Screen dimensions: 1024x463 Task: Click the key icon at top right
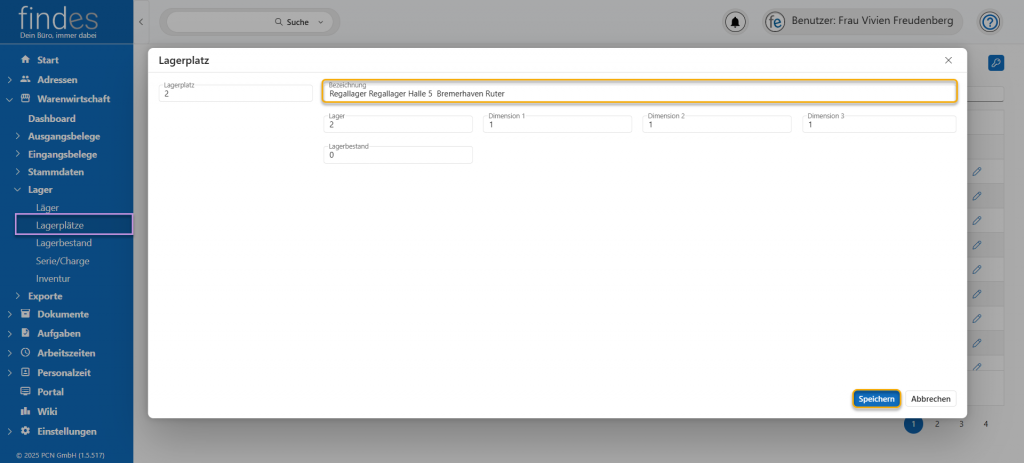coord(995,63)
